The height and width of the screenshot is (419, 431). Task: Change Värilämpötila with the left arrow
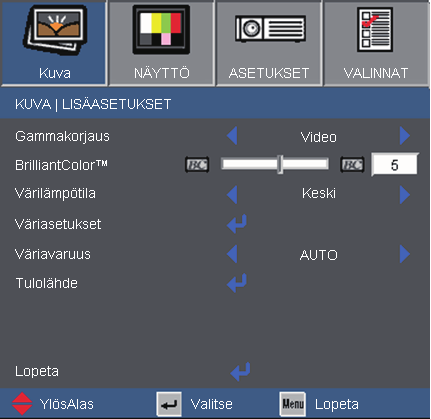click(232, 195)
